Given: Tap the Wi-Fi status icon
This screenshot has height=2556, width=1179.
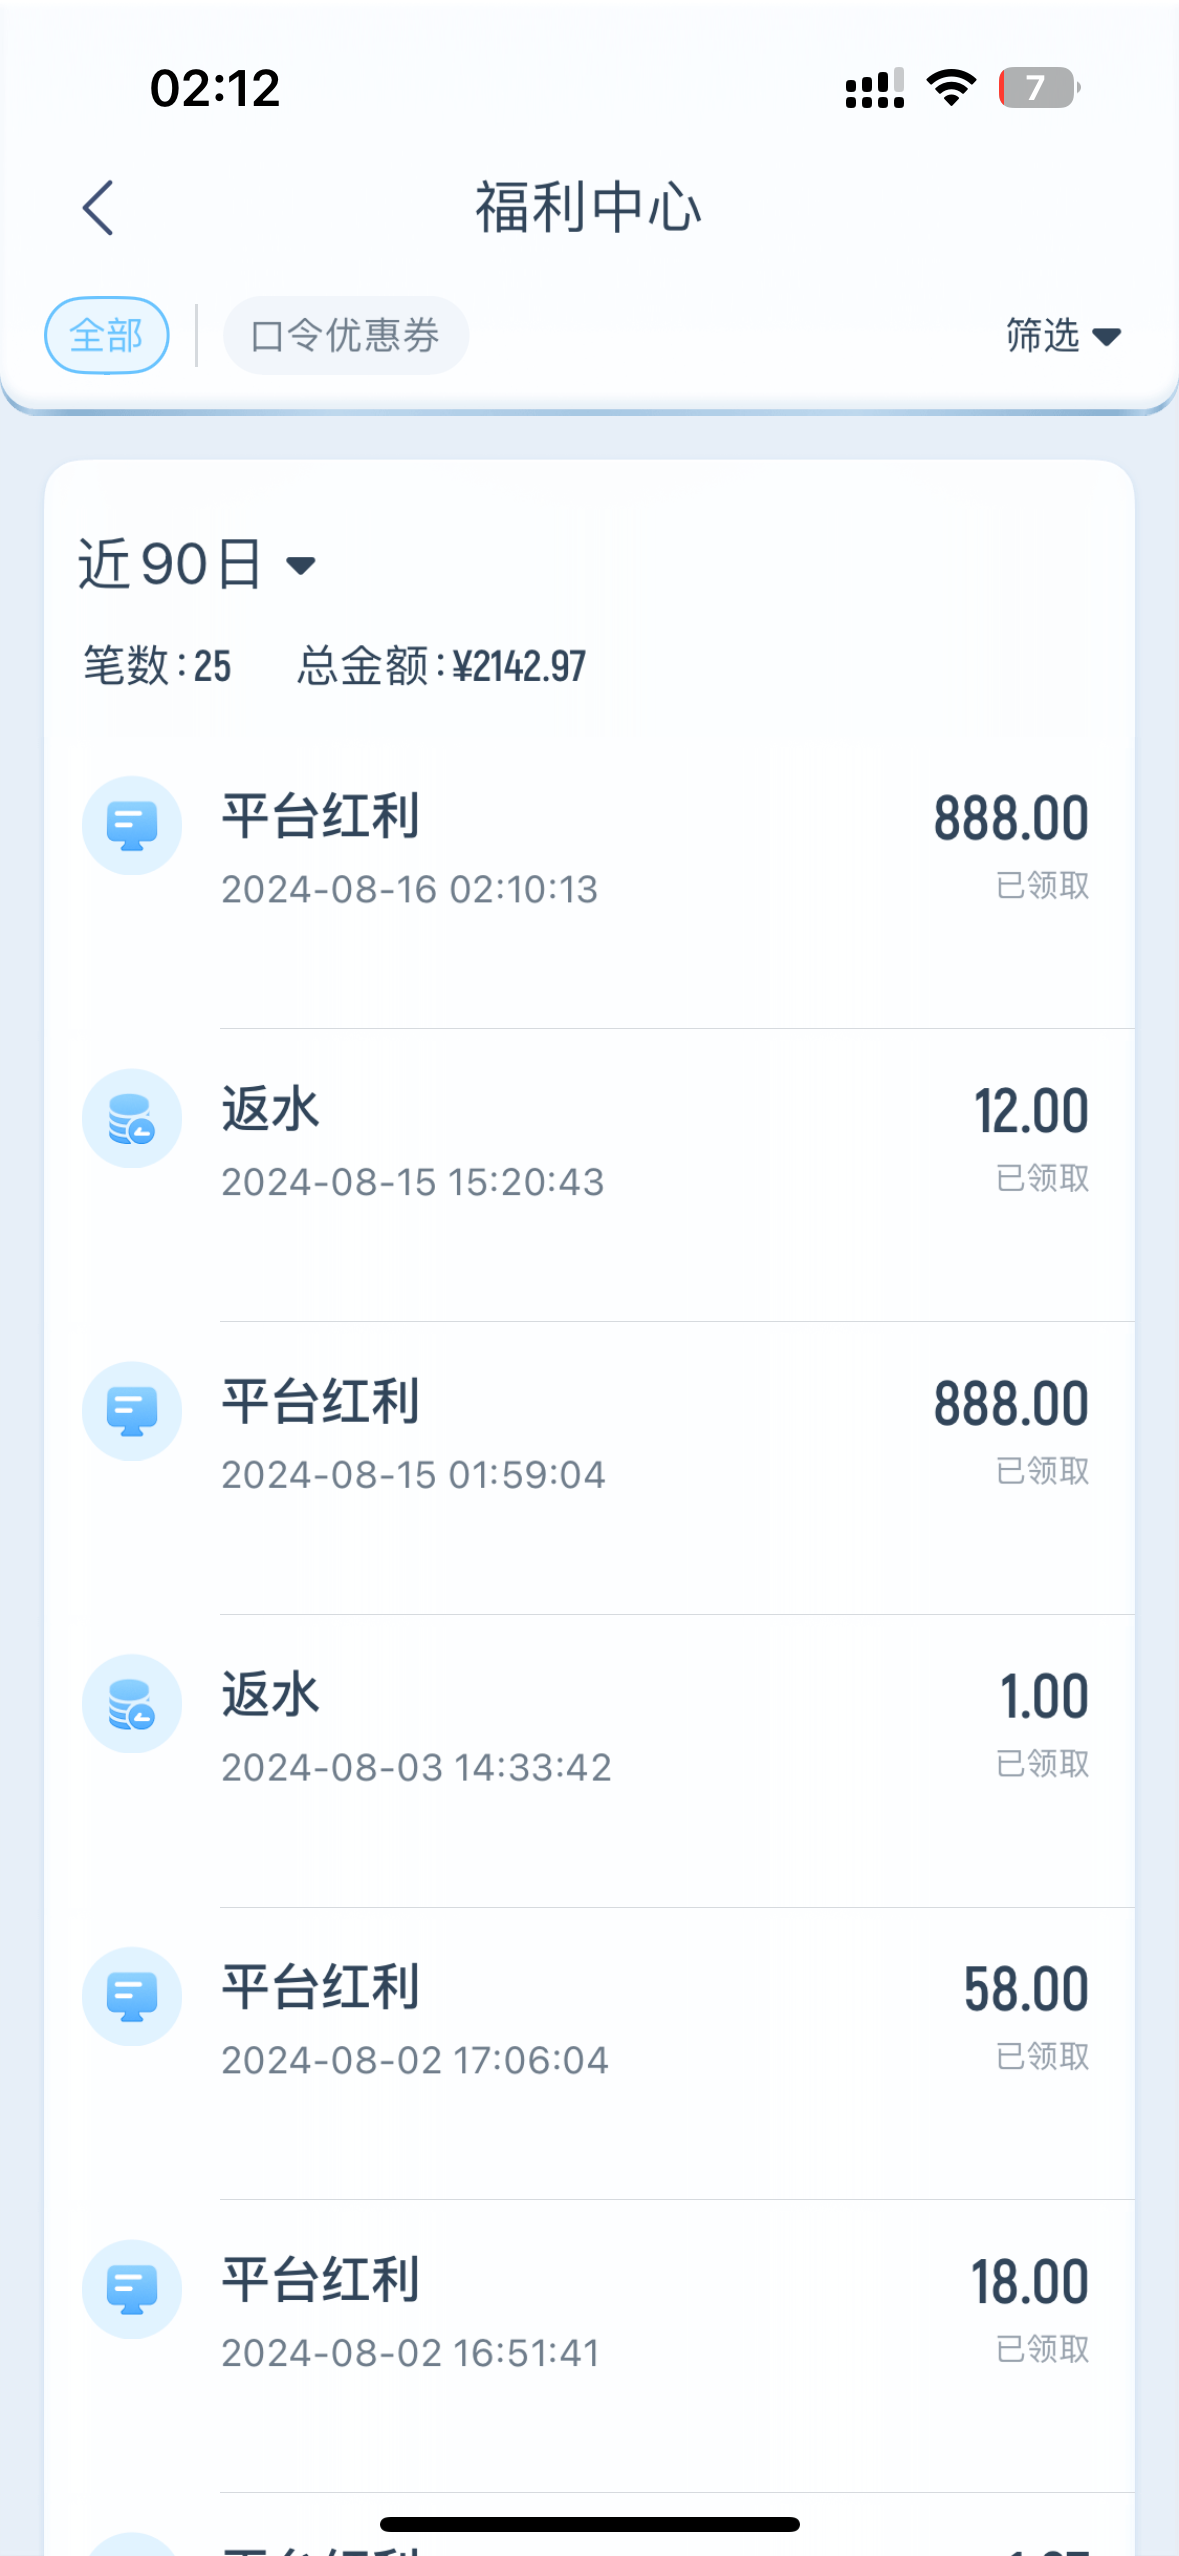Looking at the screenshot, I should [951, 88].
